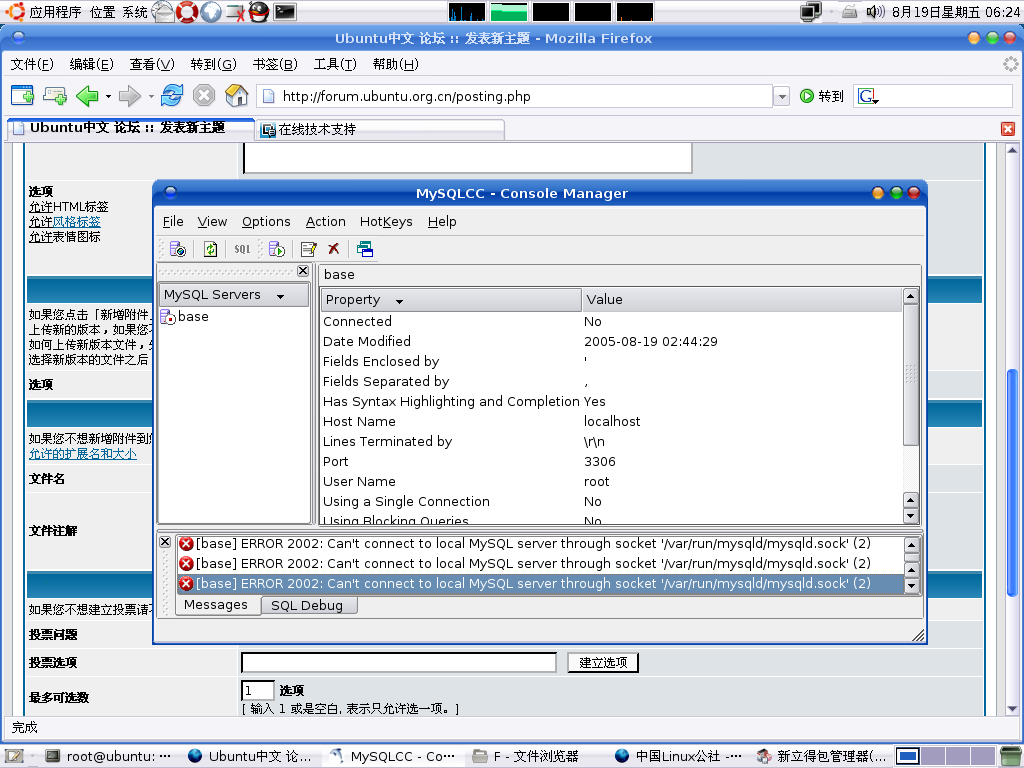Click the Firefox Home icon

click(236, 96)
